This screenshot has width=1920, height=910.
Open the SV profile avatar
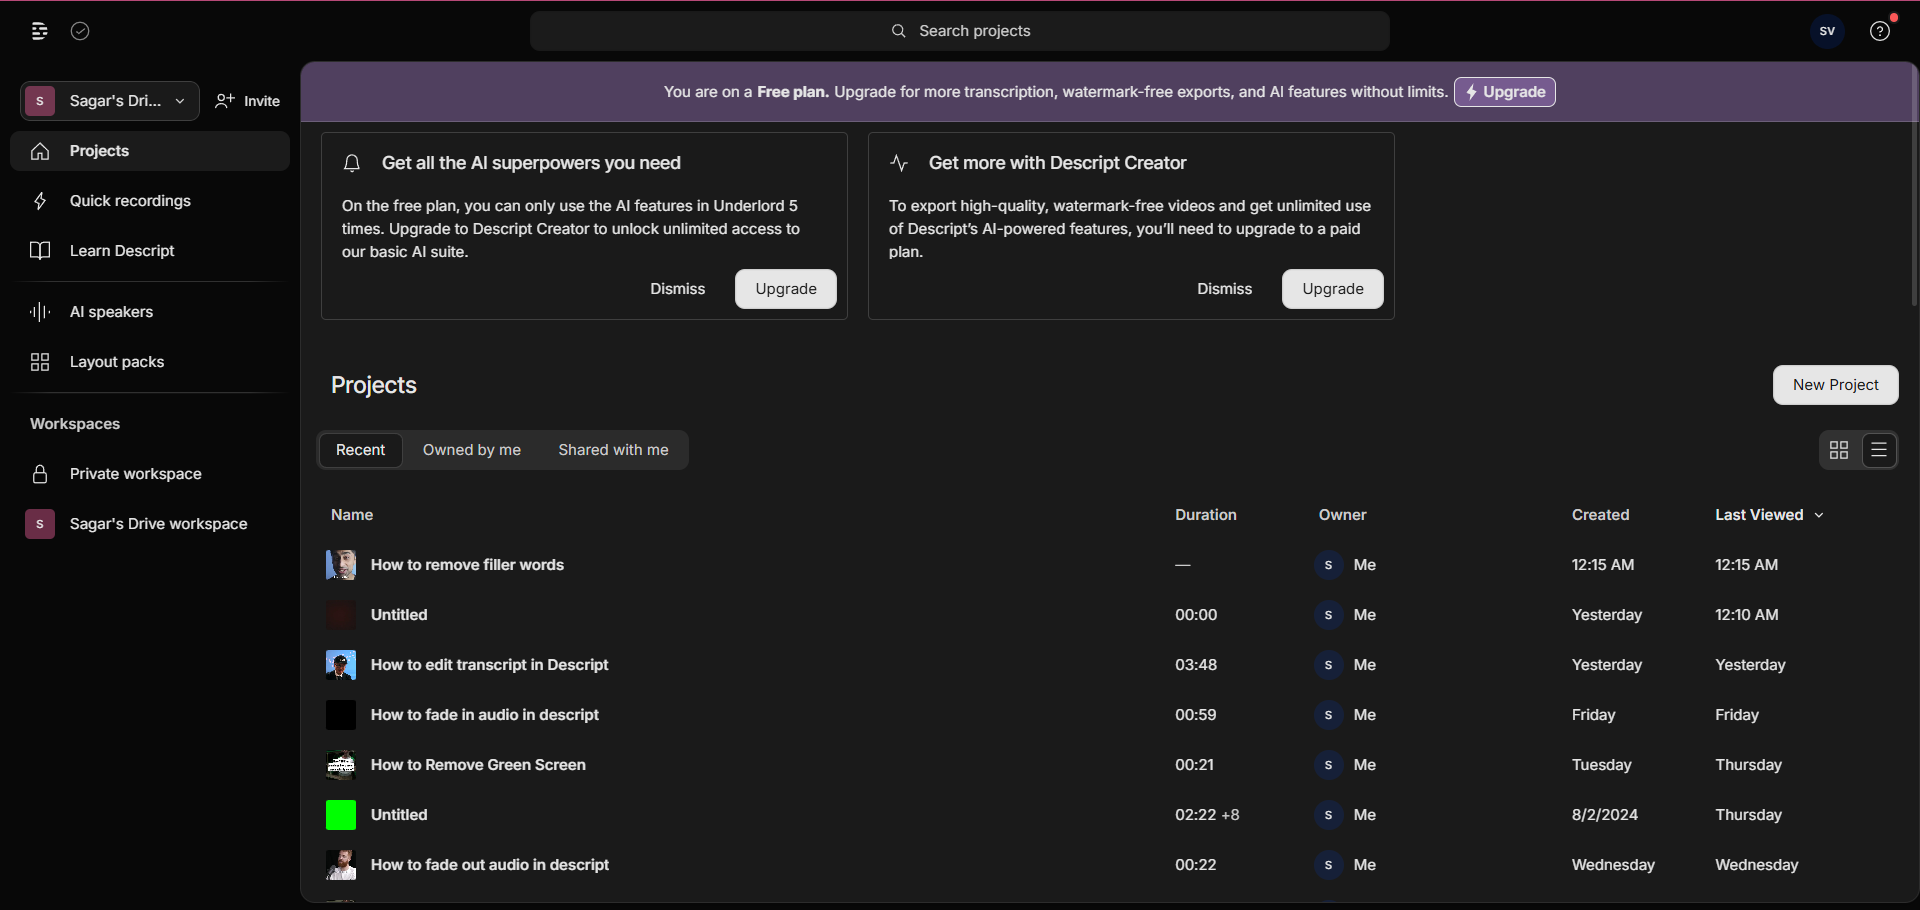click(x=1827, y=31)
